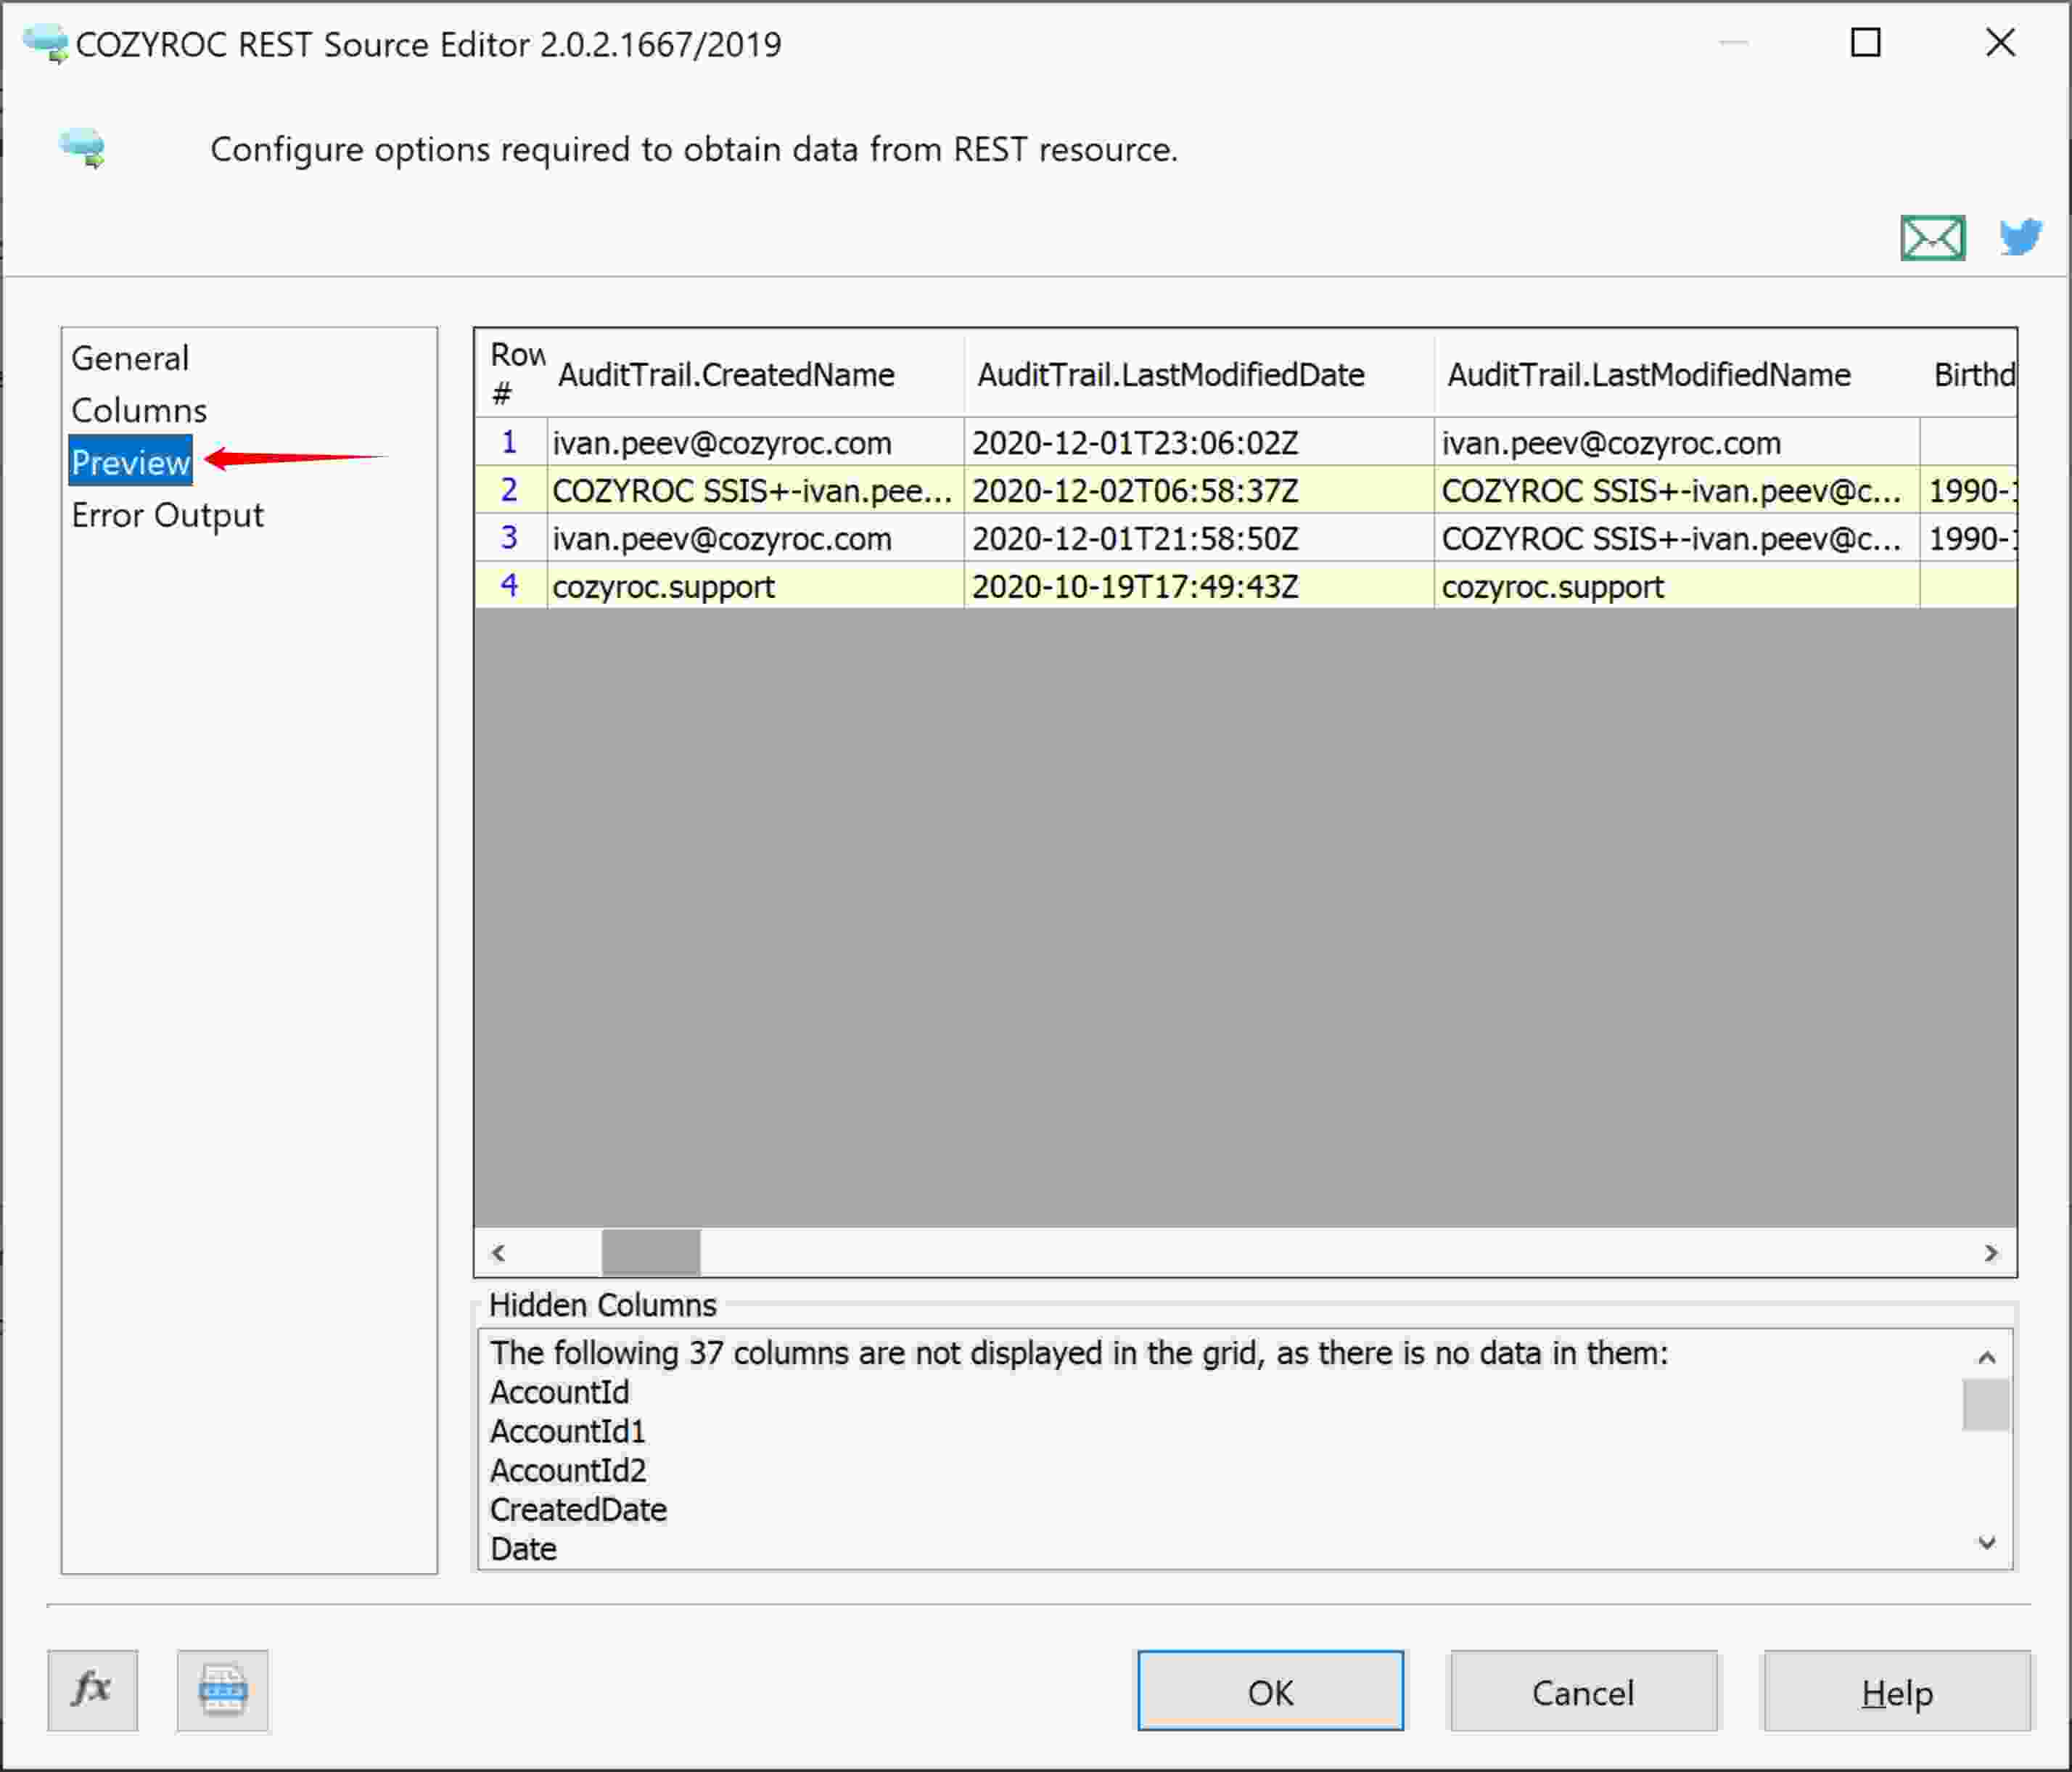Screen dimensions: 2072x1772
Task: Click the grid's horizontal scroll left arrow
Action: [x=498, y=1252]
